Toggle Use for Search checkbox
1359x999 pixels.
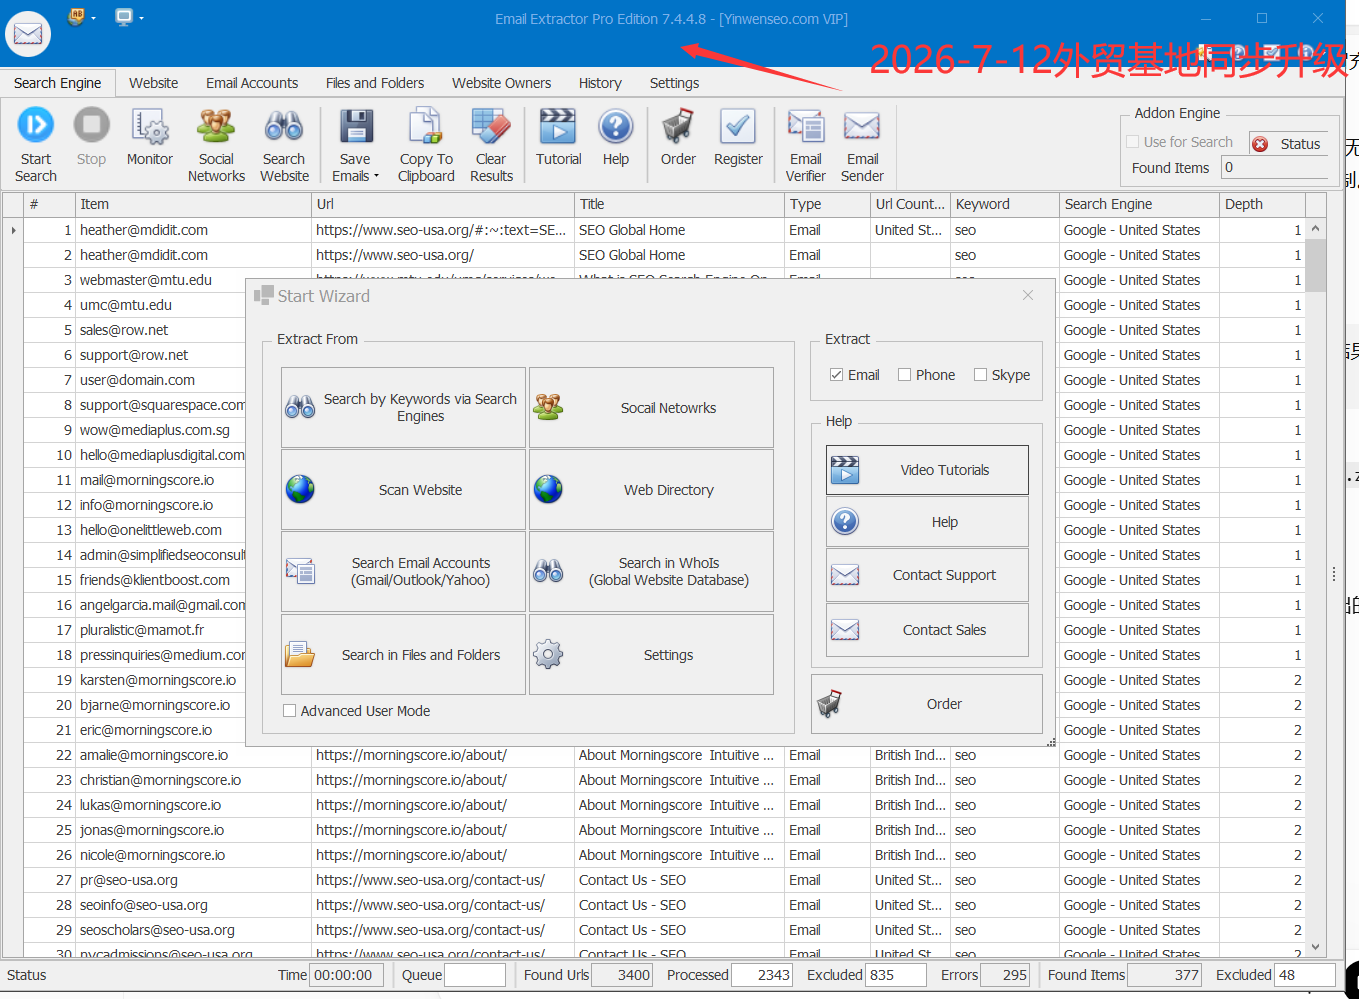[1133, 142]
